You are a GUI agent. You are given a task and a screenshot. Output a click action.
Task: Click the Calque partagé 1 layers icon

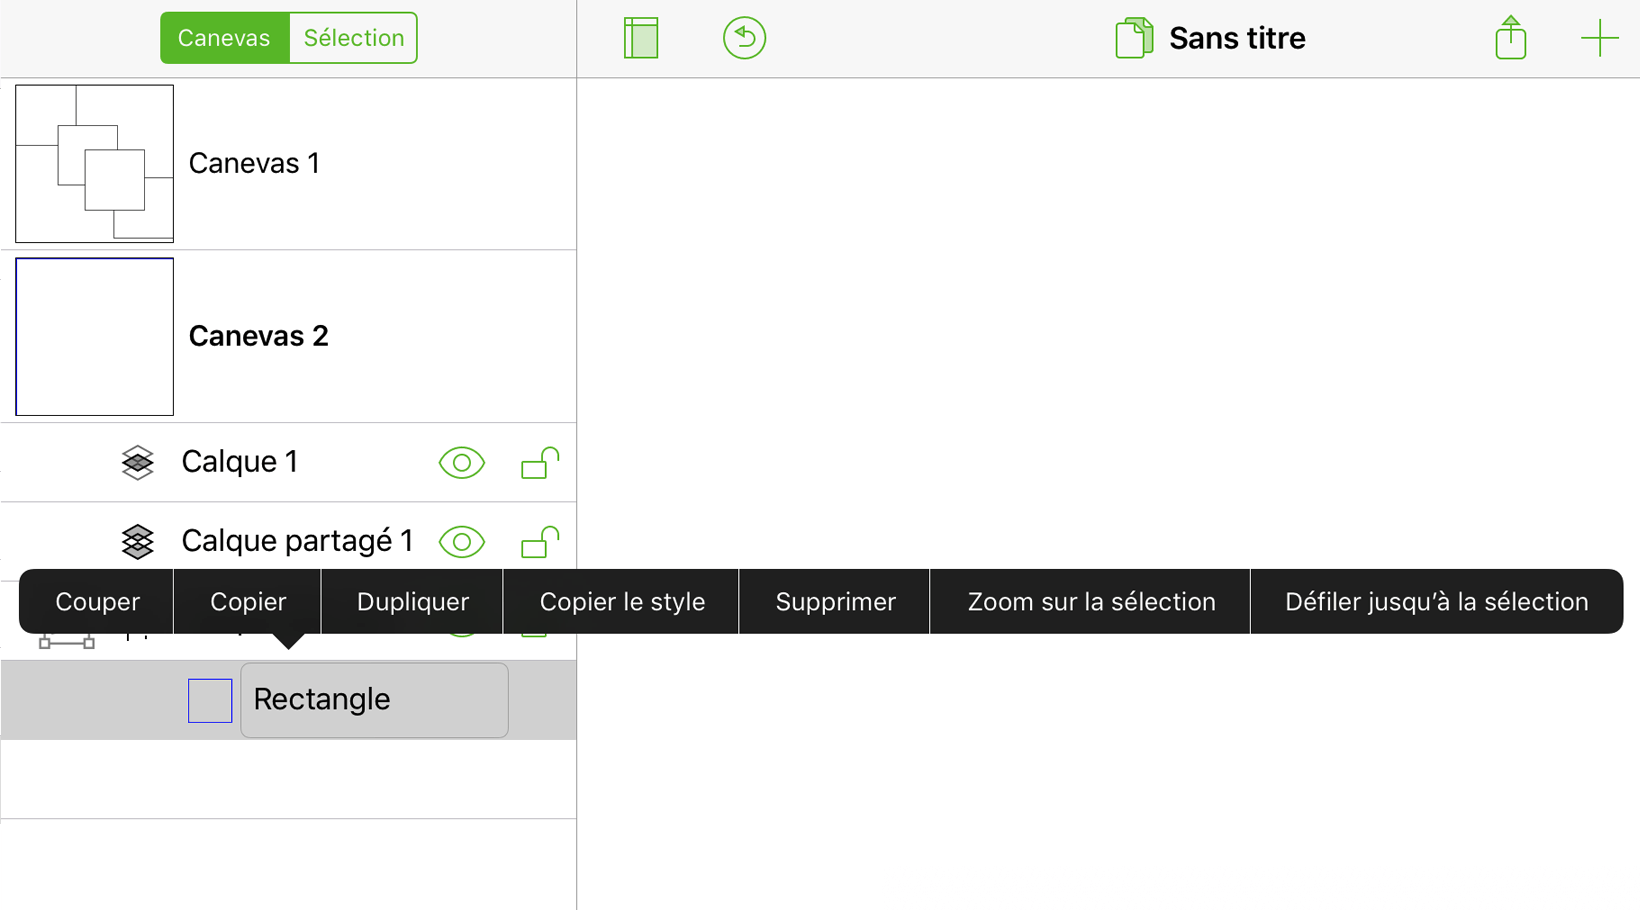[138, 542]
